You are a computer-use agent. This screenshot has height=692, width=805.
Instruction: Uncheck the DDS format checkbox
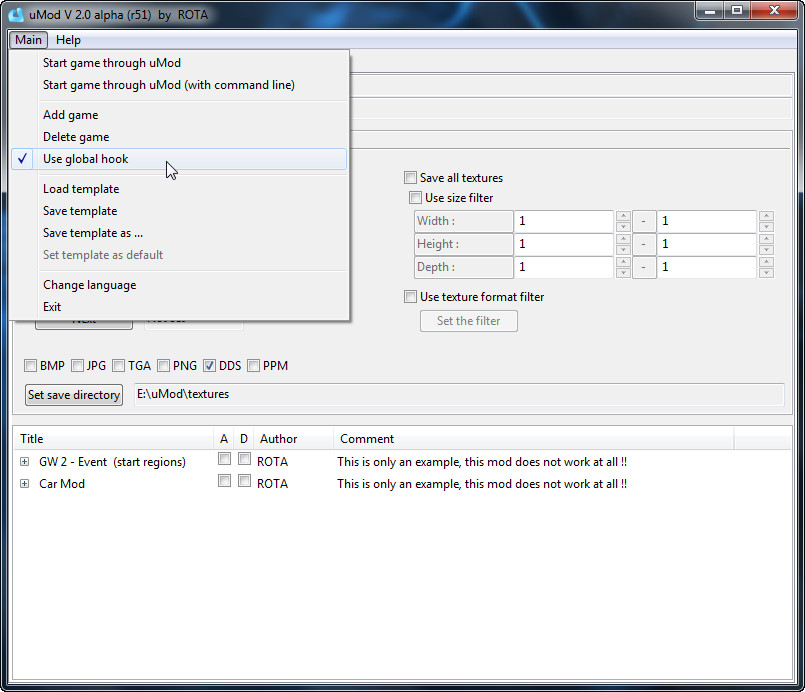[209, 366]
